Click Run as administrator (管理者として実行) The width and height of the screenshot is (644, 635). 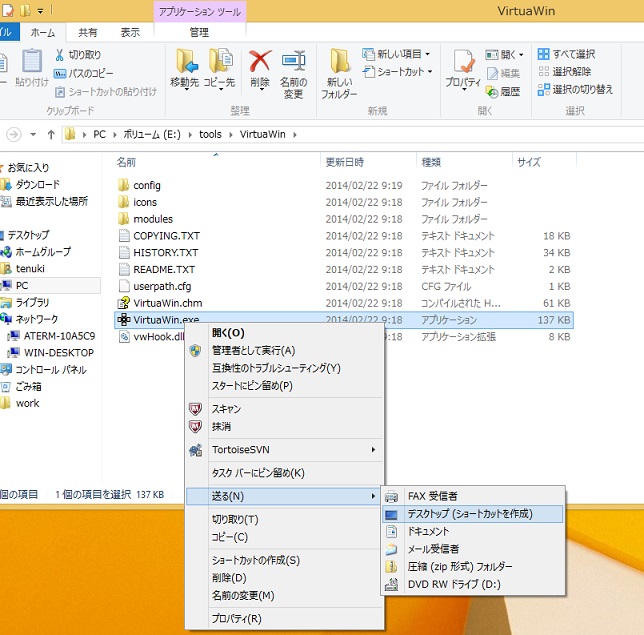(x=253, y=351)
